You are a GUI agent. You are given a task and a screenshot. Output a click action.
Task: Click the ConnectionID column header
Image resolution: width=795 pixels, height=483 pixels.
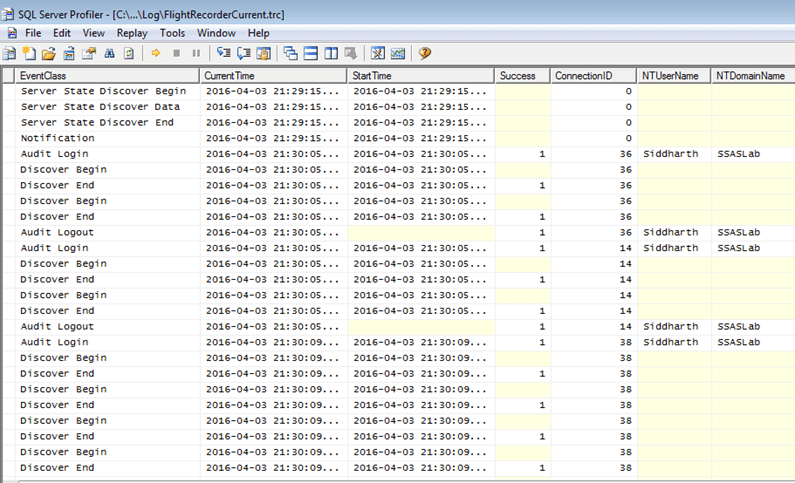point(594,76)
